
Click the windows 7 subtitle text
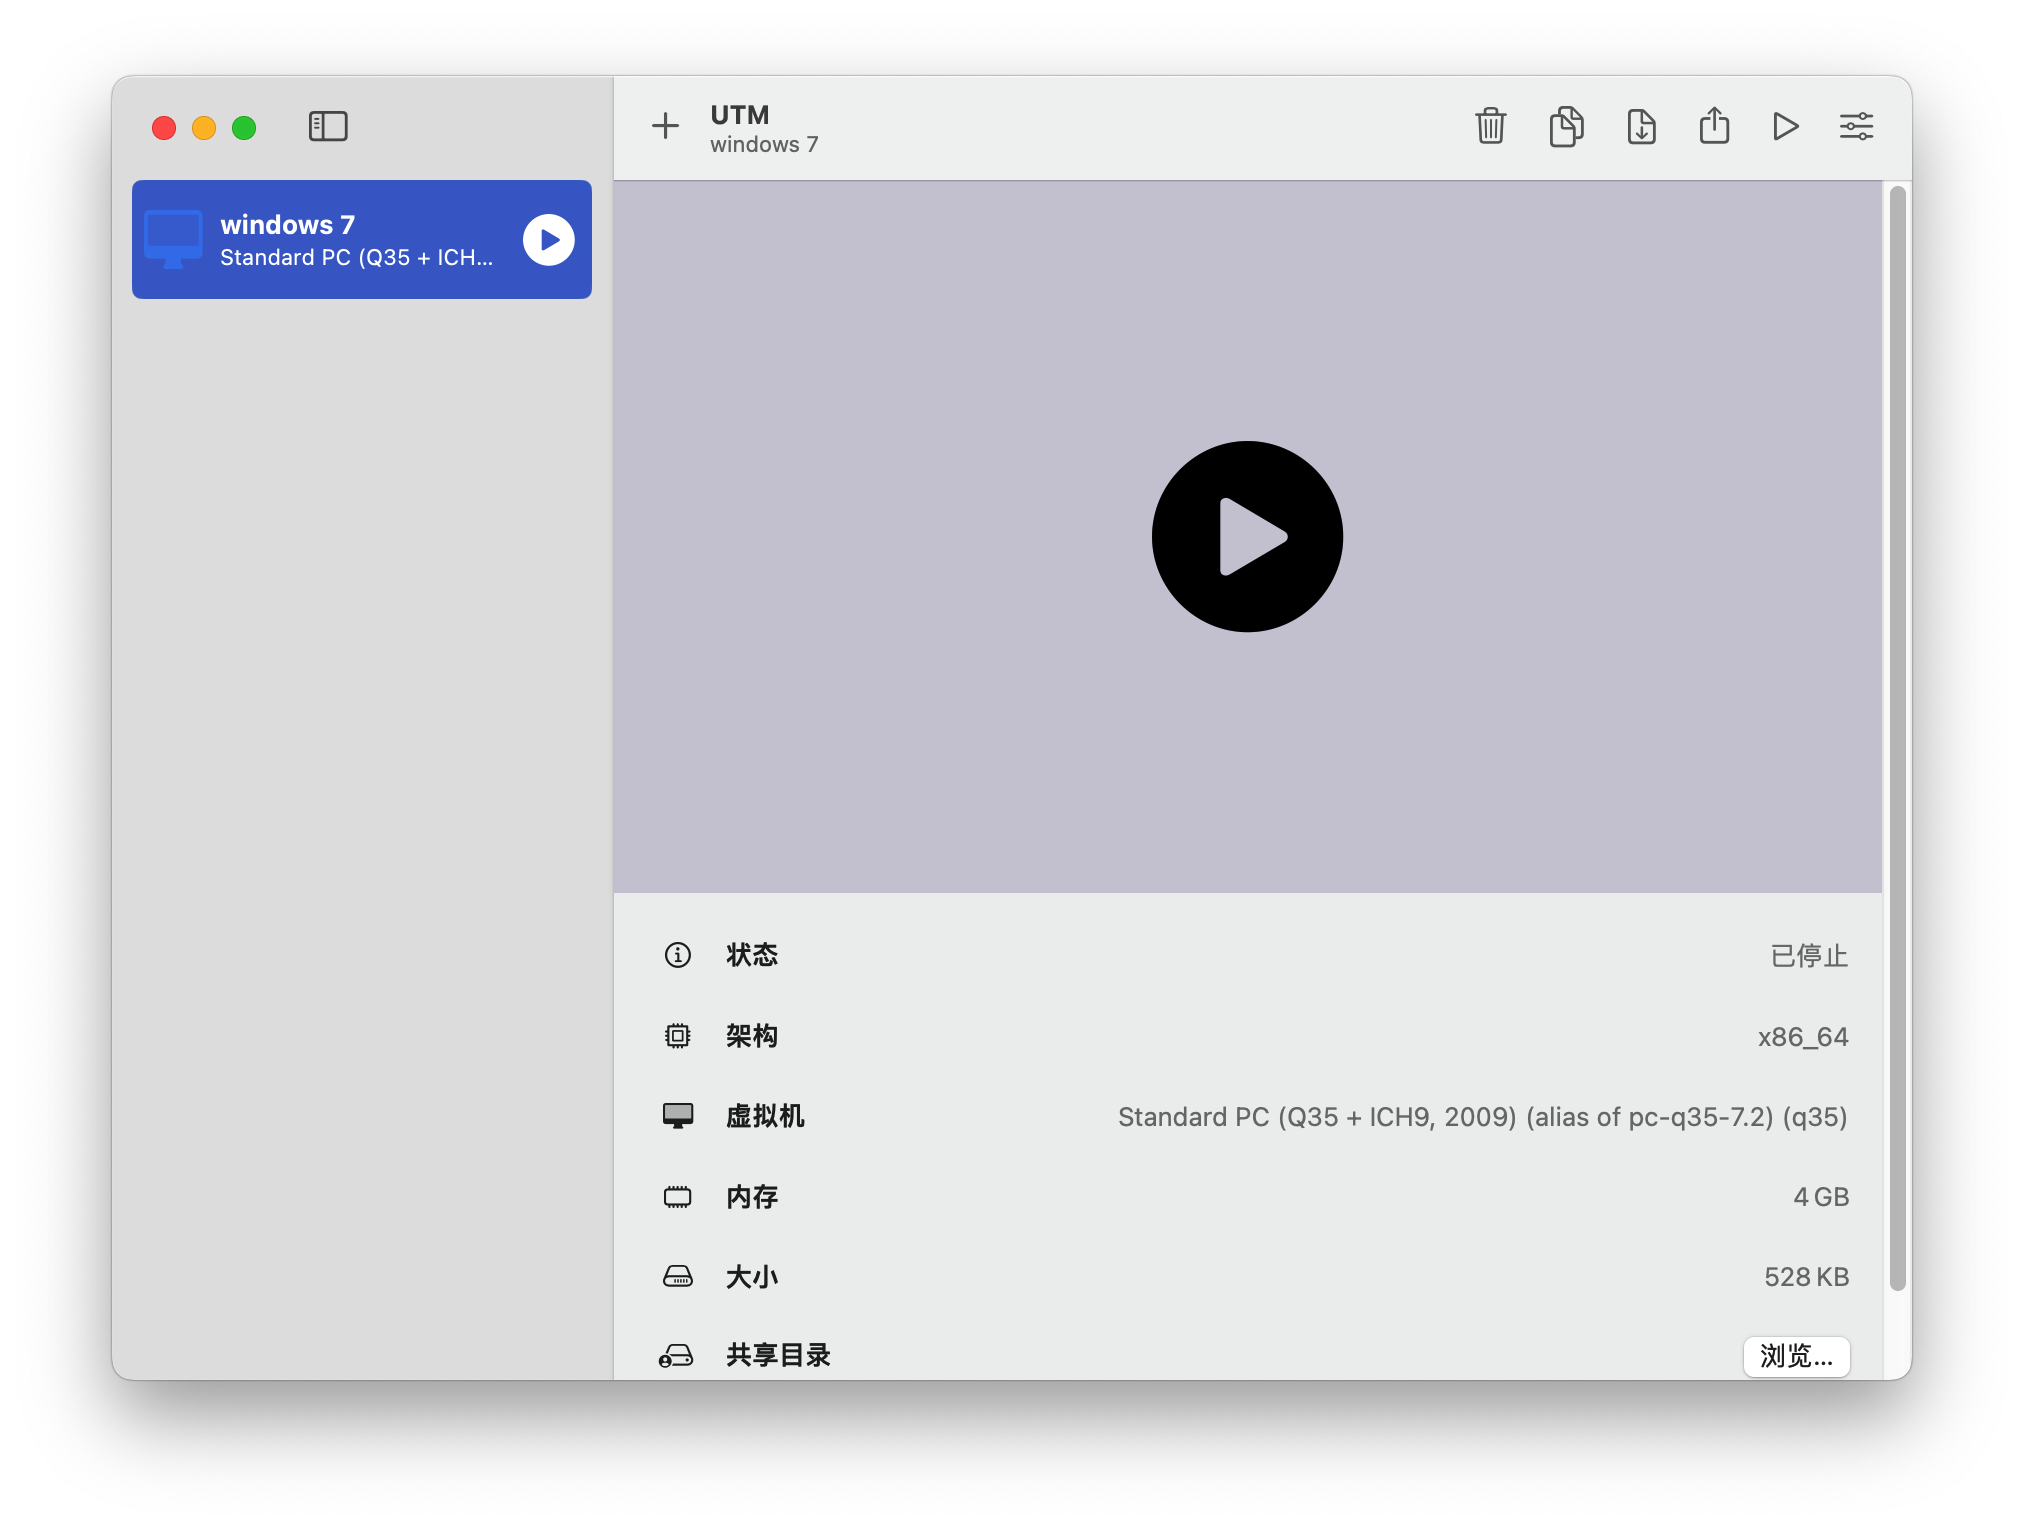point(764,144)
